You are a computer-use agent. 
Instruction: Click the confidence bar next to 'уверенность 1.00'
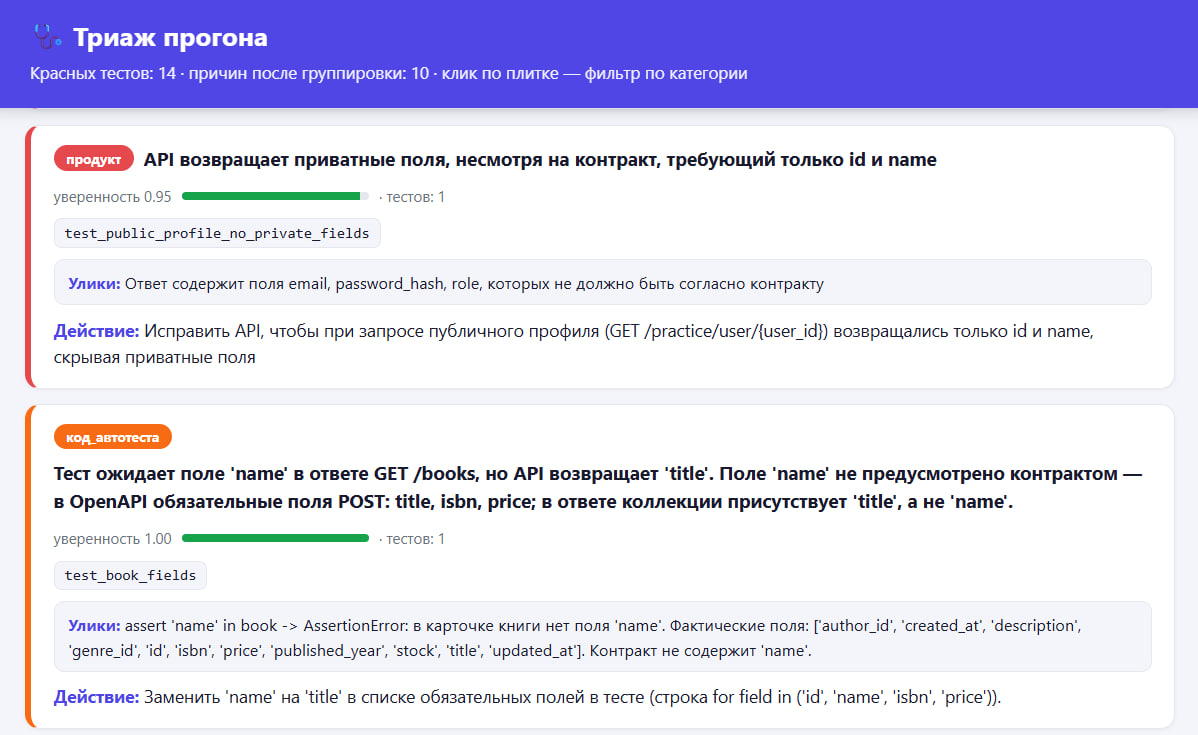click(275, 539)
